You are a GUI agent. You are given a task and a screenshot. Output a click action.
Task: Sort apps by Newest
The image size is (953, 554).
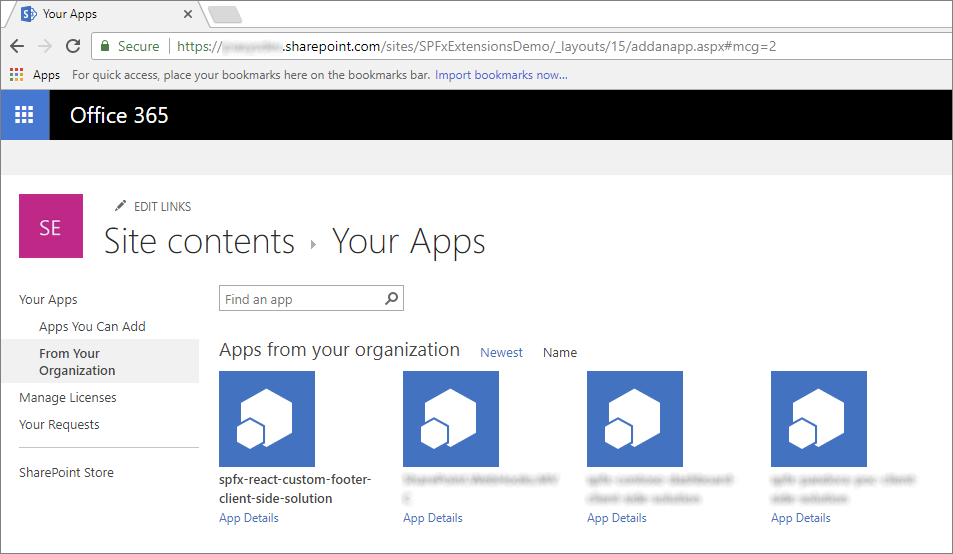pos(501,352)
